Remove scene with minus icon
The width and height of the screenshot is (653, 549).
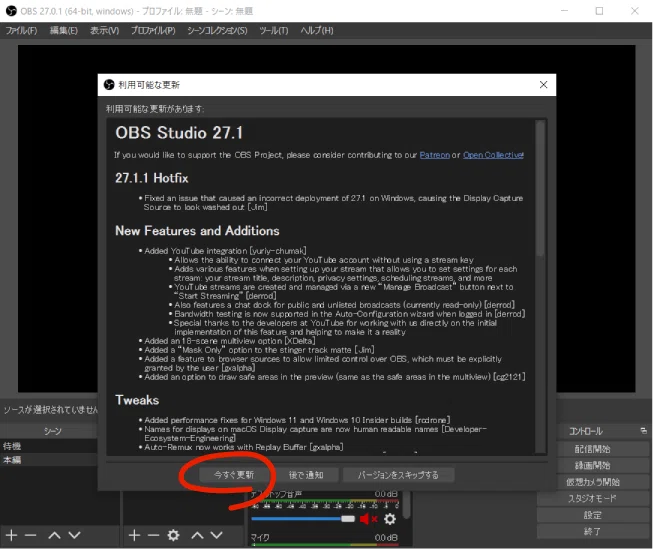pyautogui.click(x=30, y=535)
